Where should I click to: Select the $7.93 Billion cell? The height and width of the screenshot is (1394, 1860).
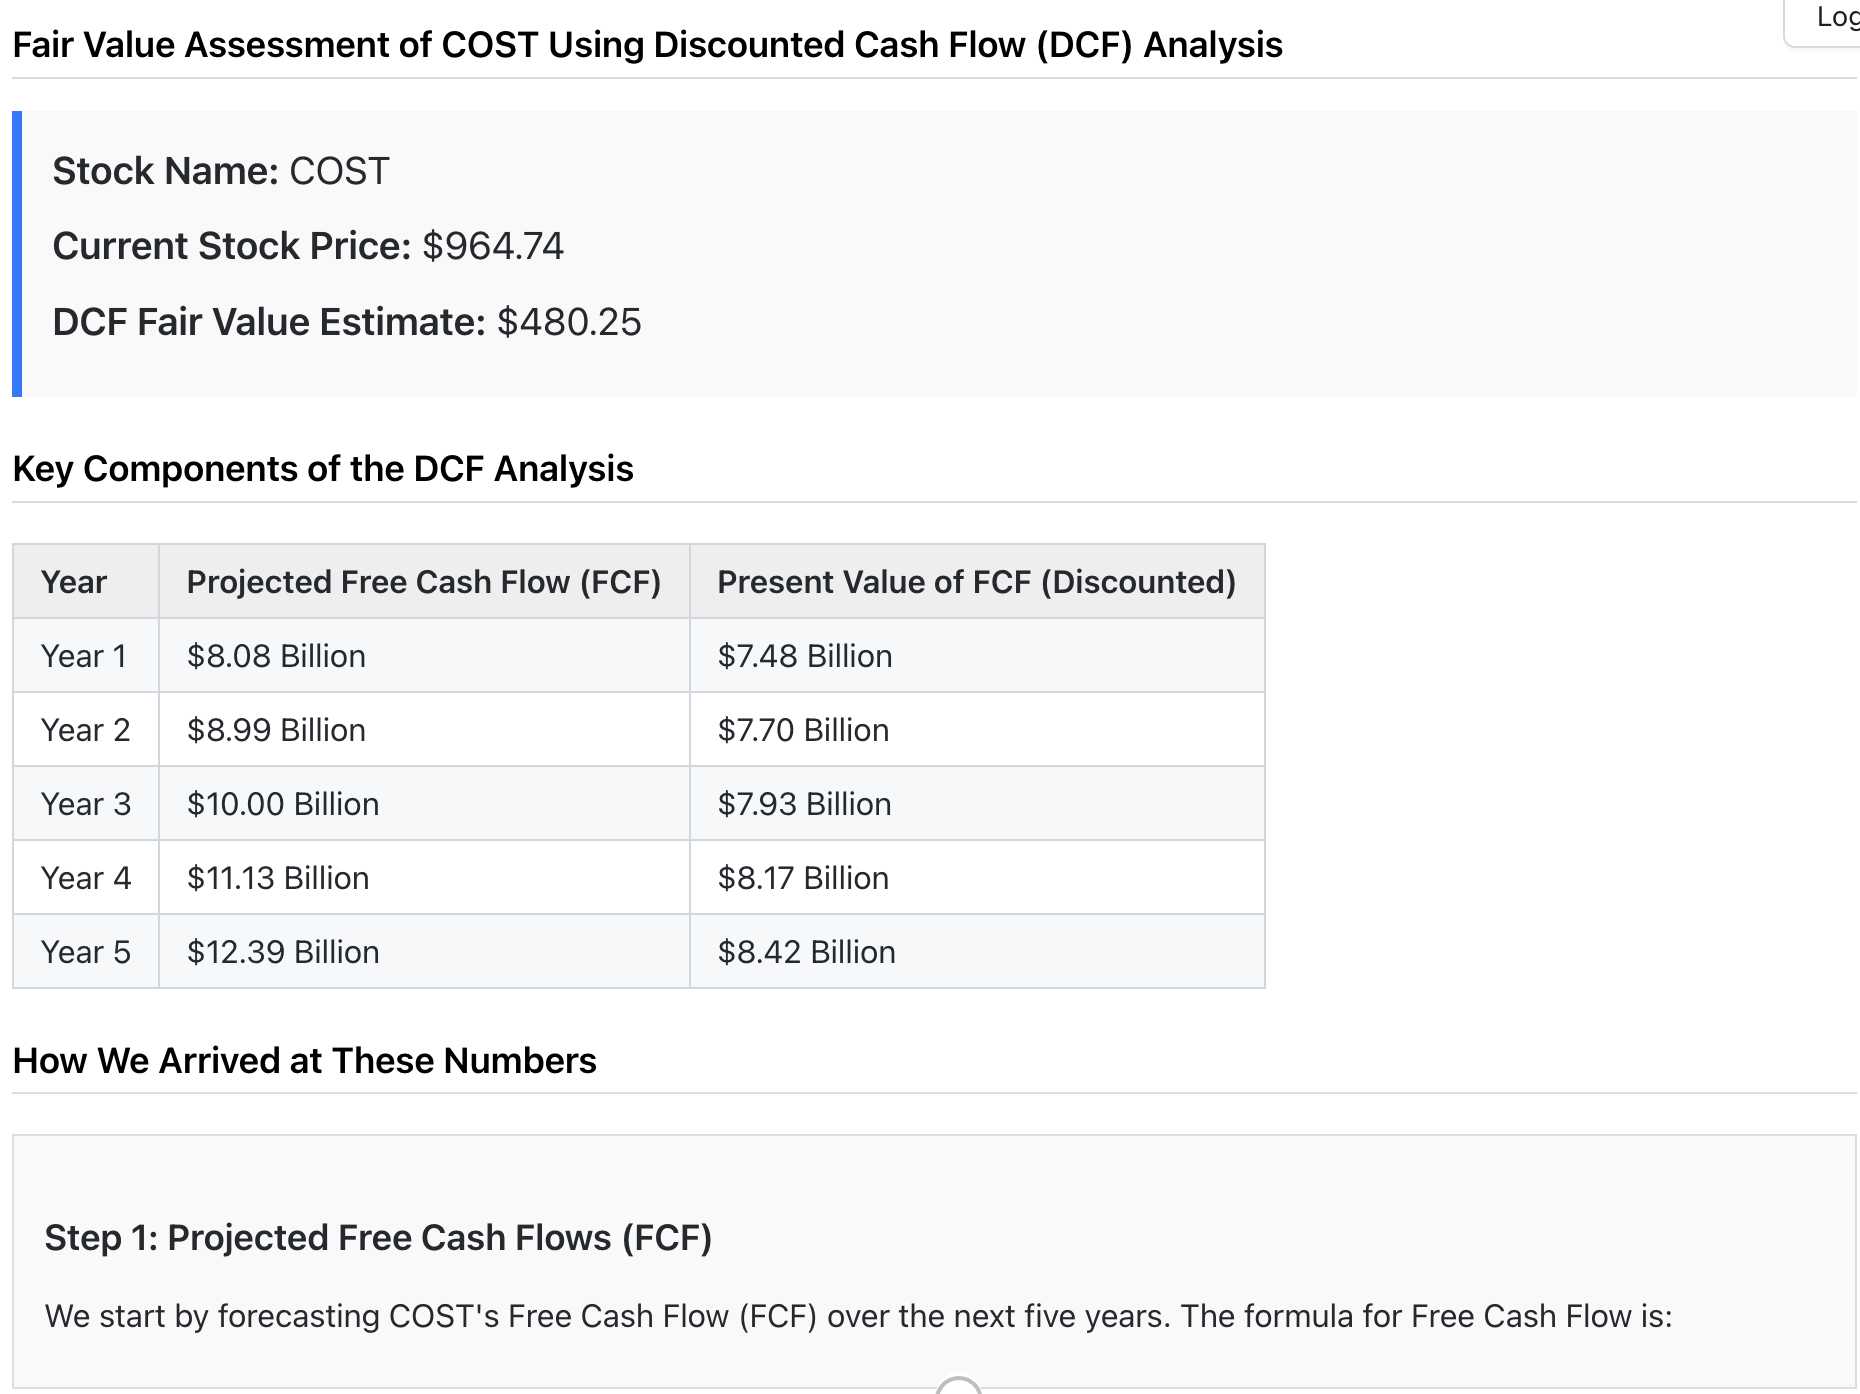(x=977, y=804)
